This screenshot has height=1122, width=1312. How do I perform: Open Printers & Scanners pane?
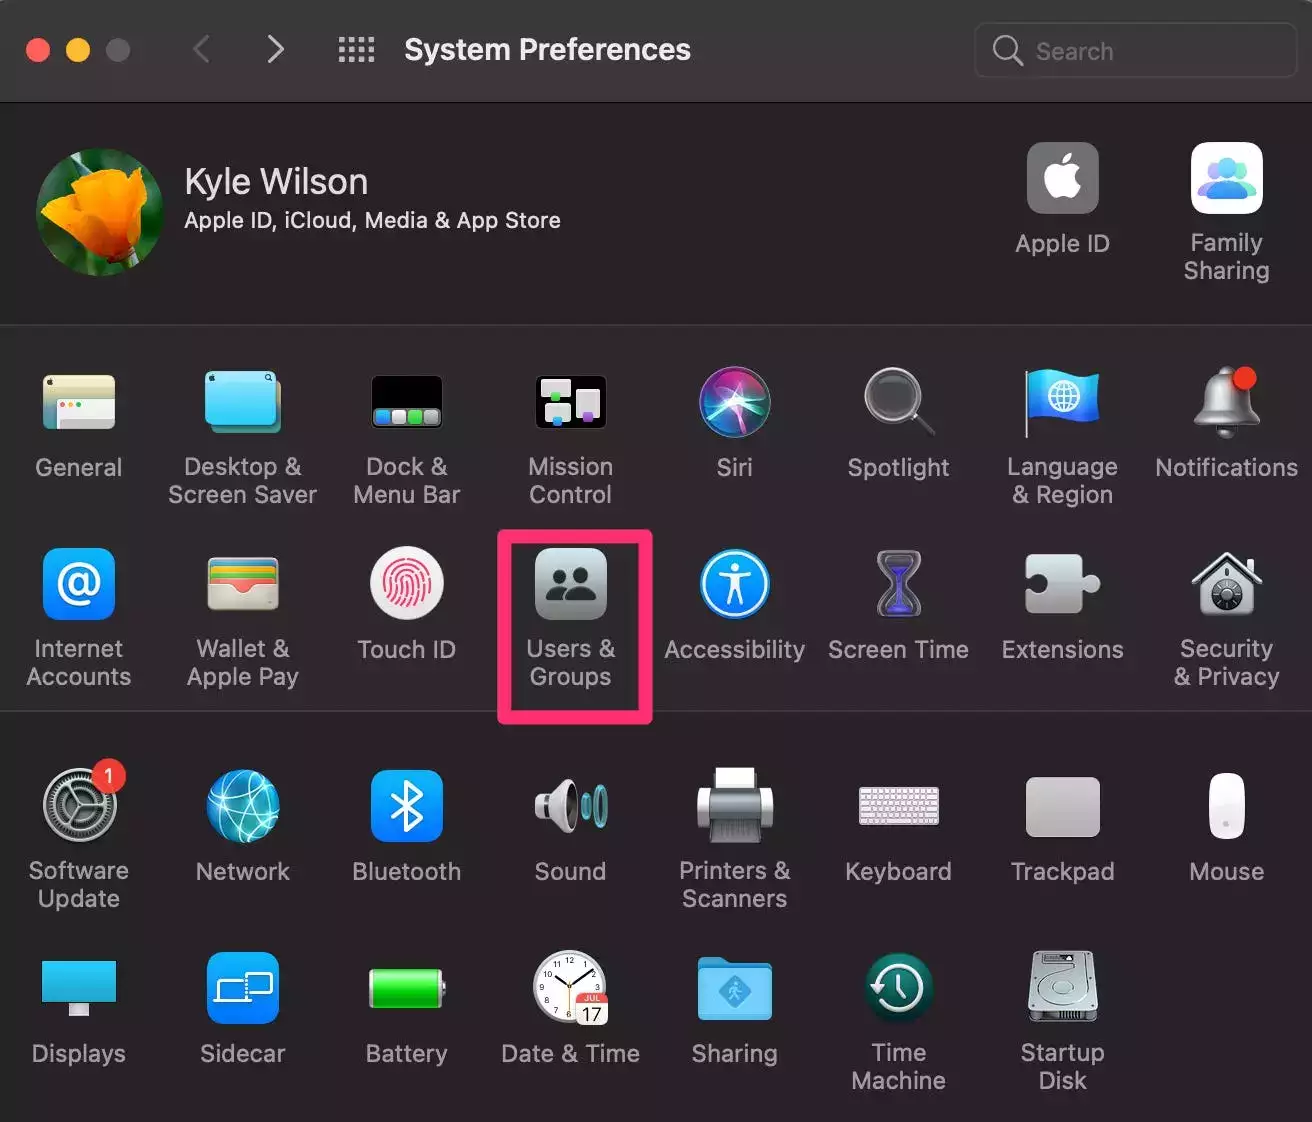[734, 807]
